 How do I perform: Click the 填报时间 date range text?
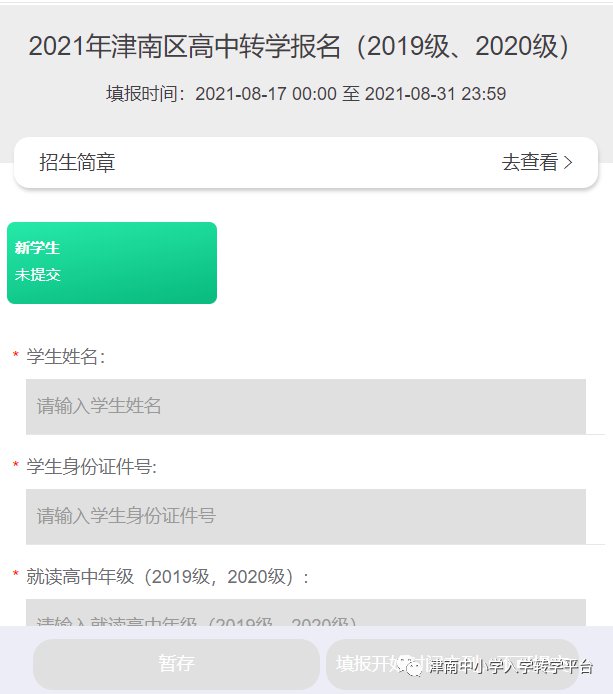(x=306, y=94)
